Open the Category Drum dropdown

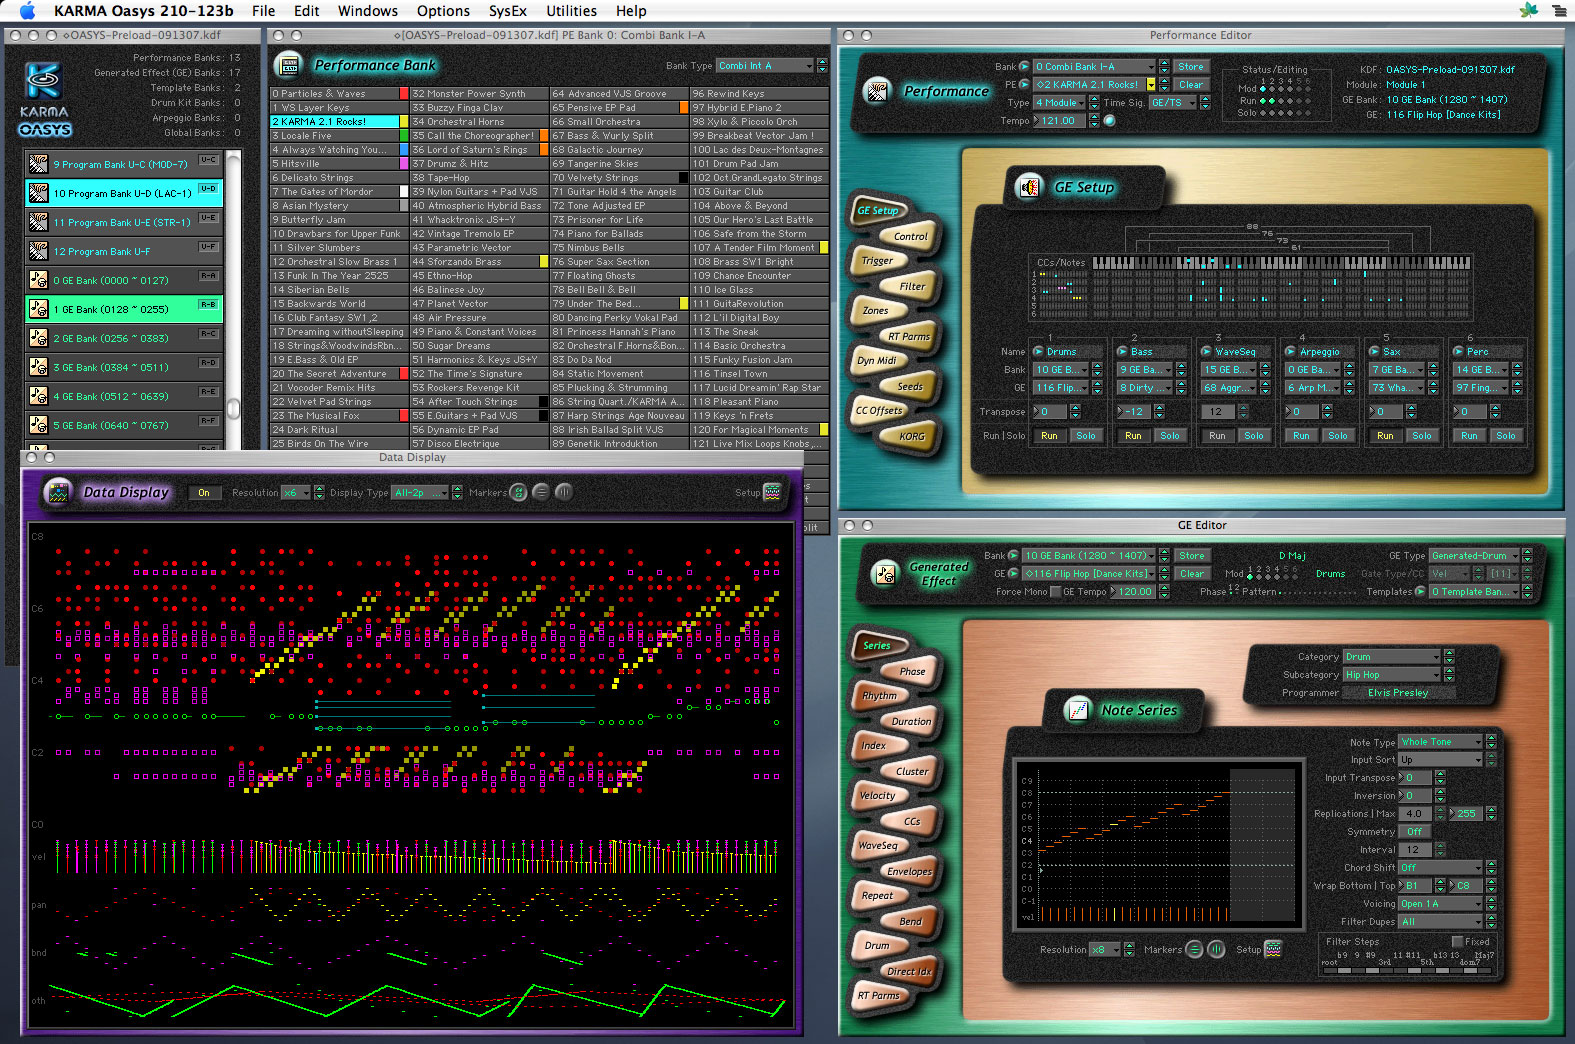pos(1392,657)
